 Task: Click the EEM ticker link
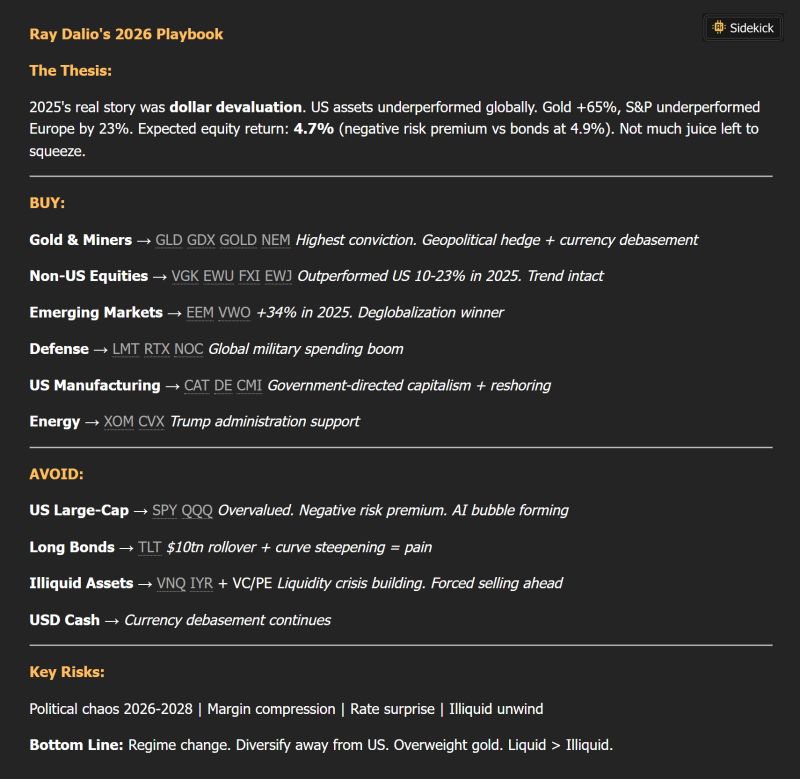pyautogui.click(x=200, y=312)
